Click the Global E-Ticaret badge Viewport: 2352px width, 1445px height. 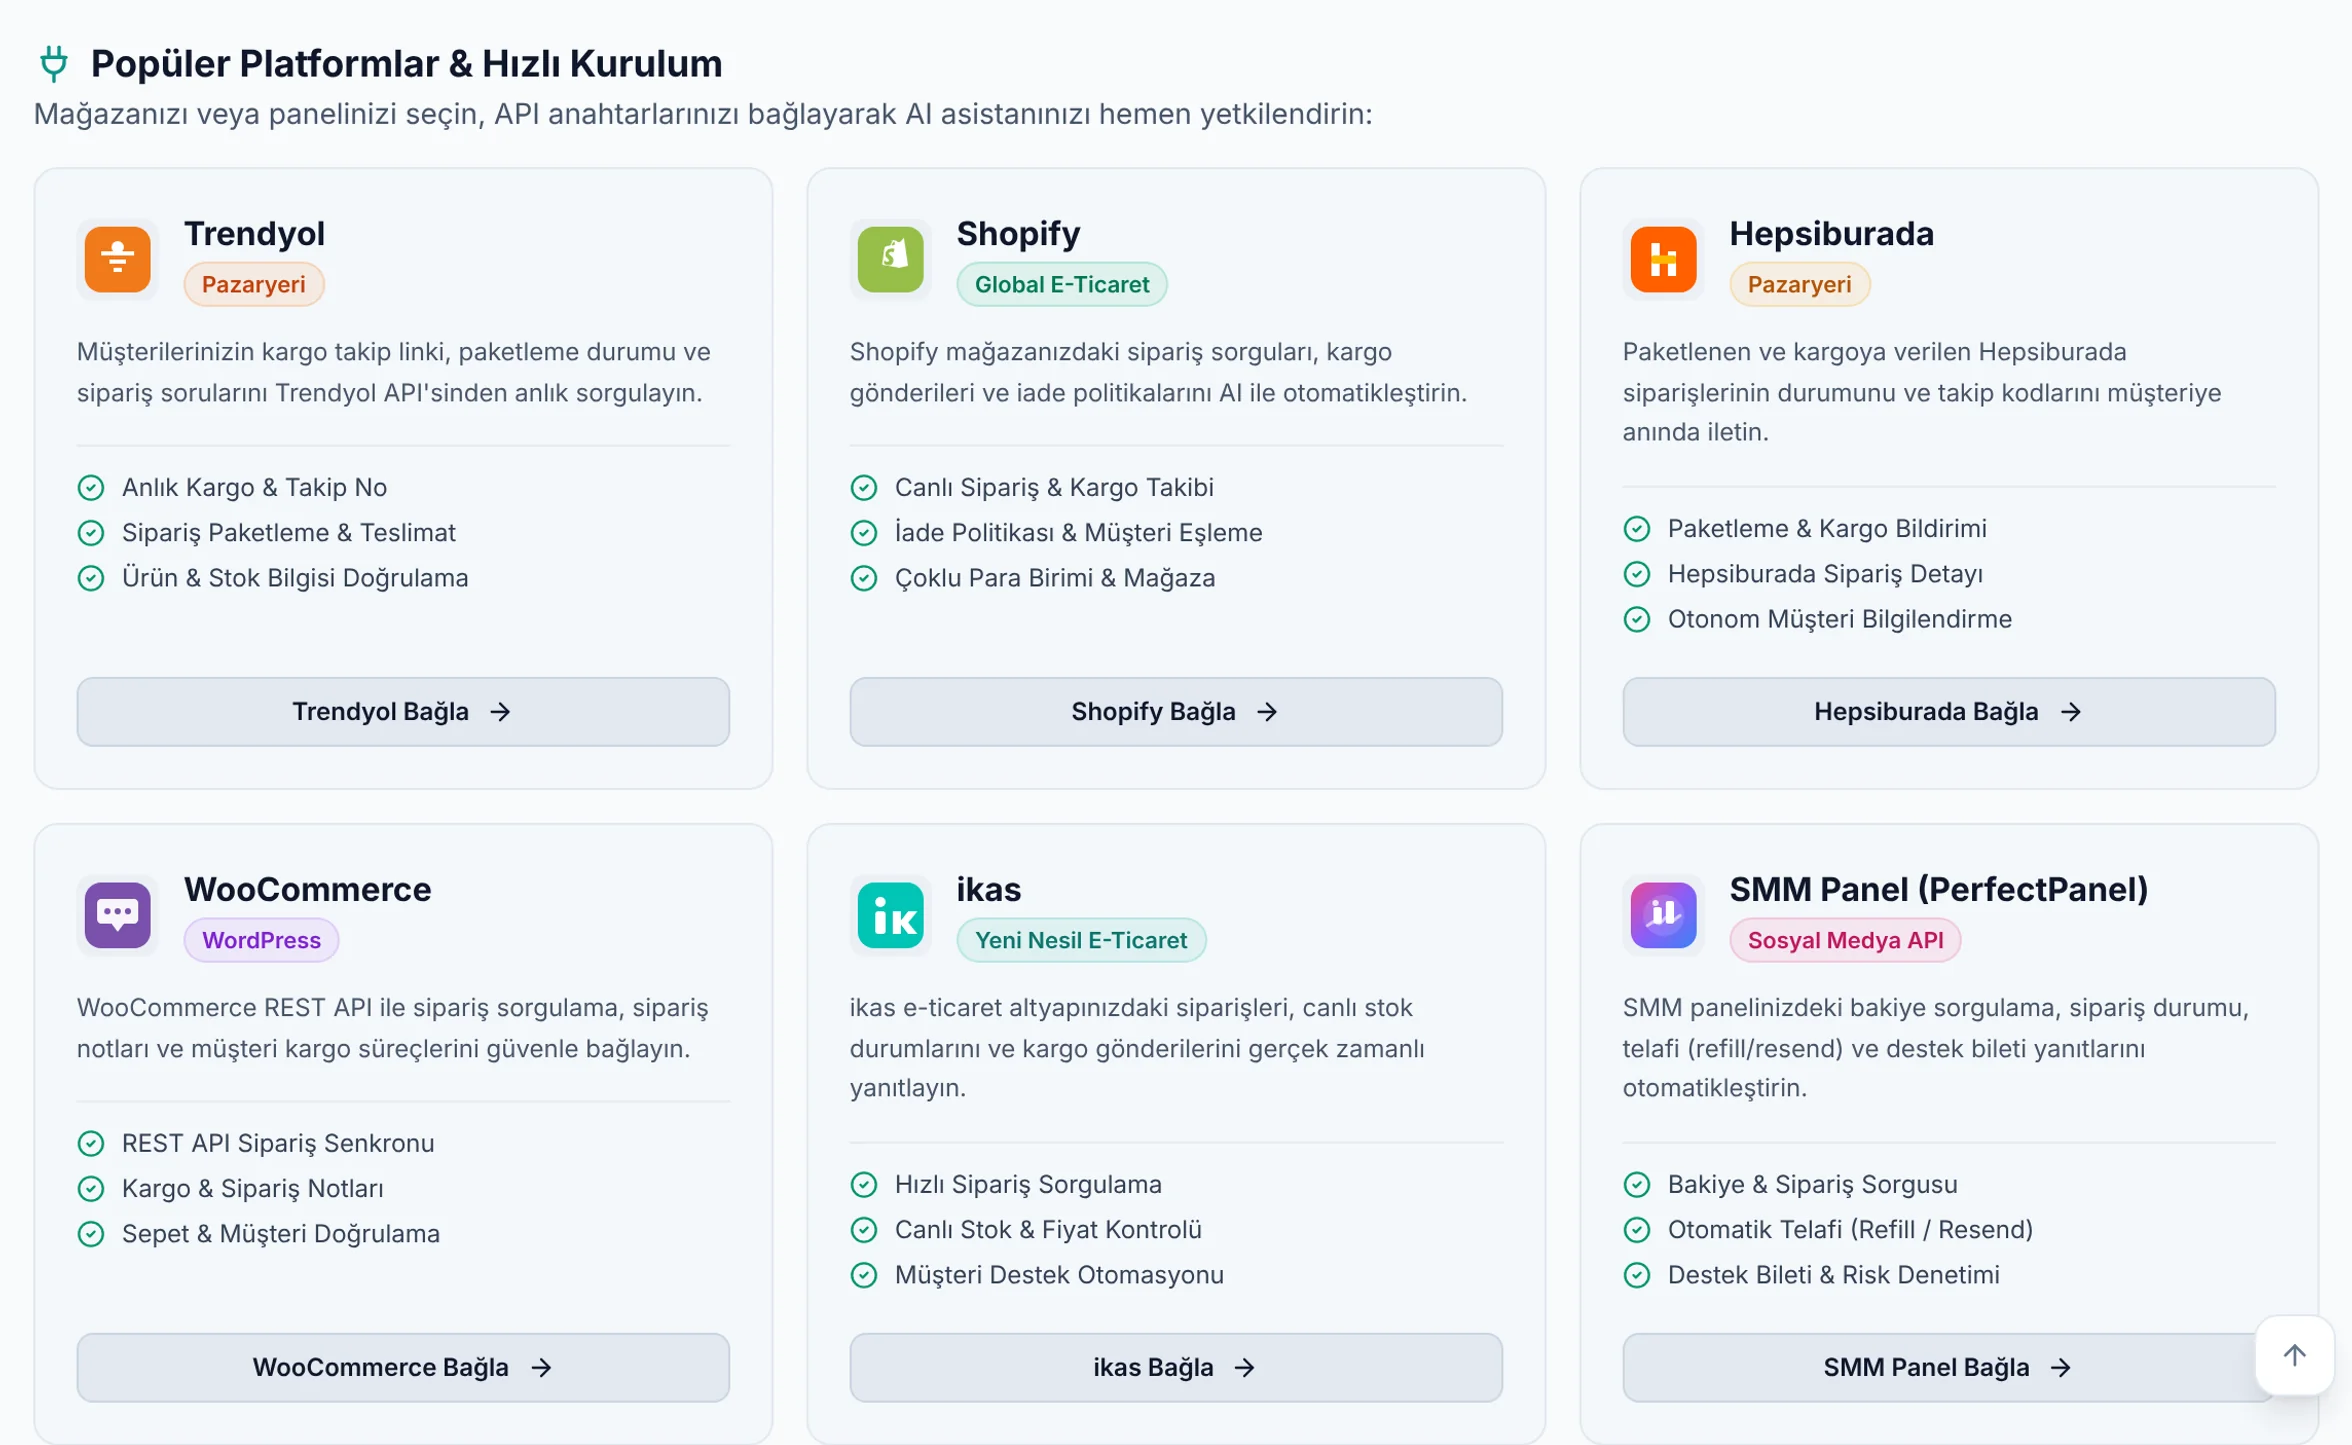coord(1062,284)
